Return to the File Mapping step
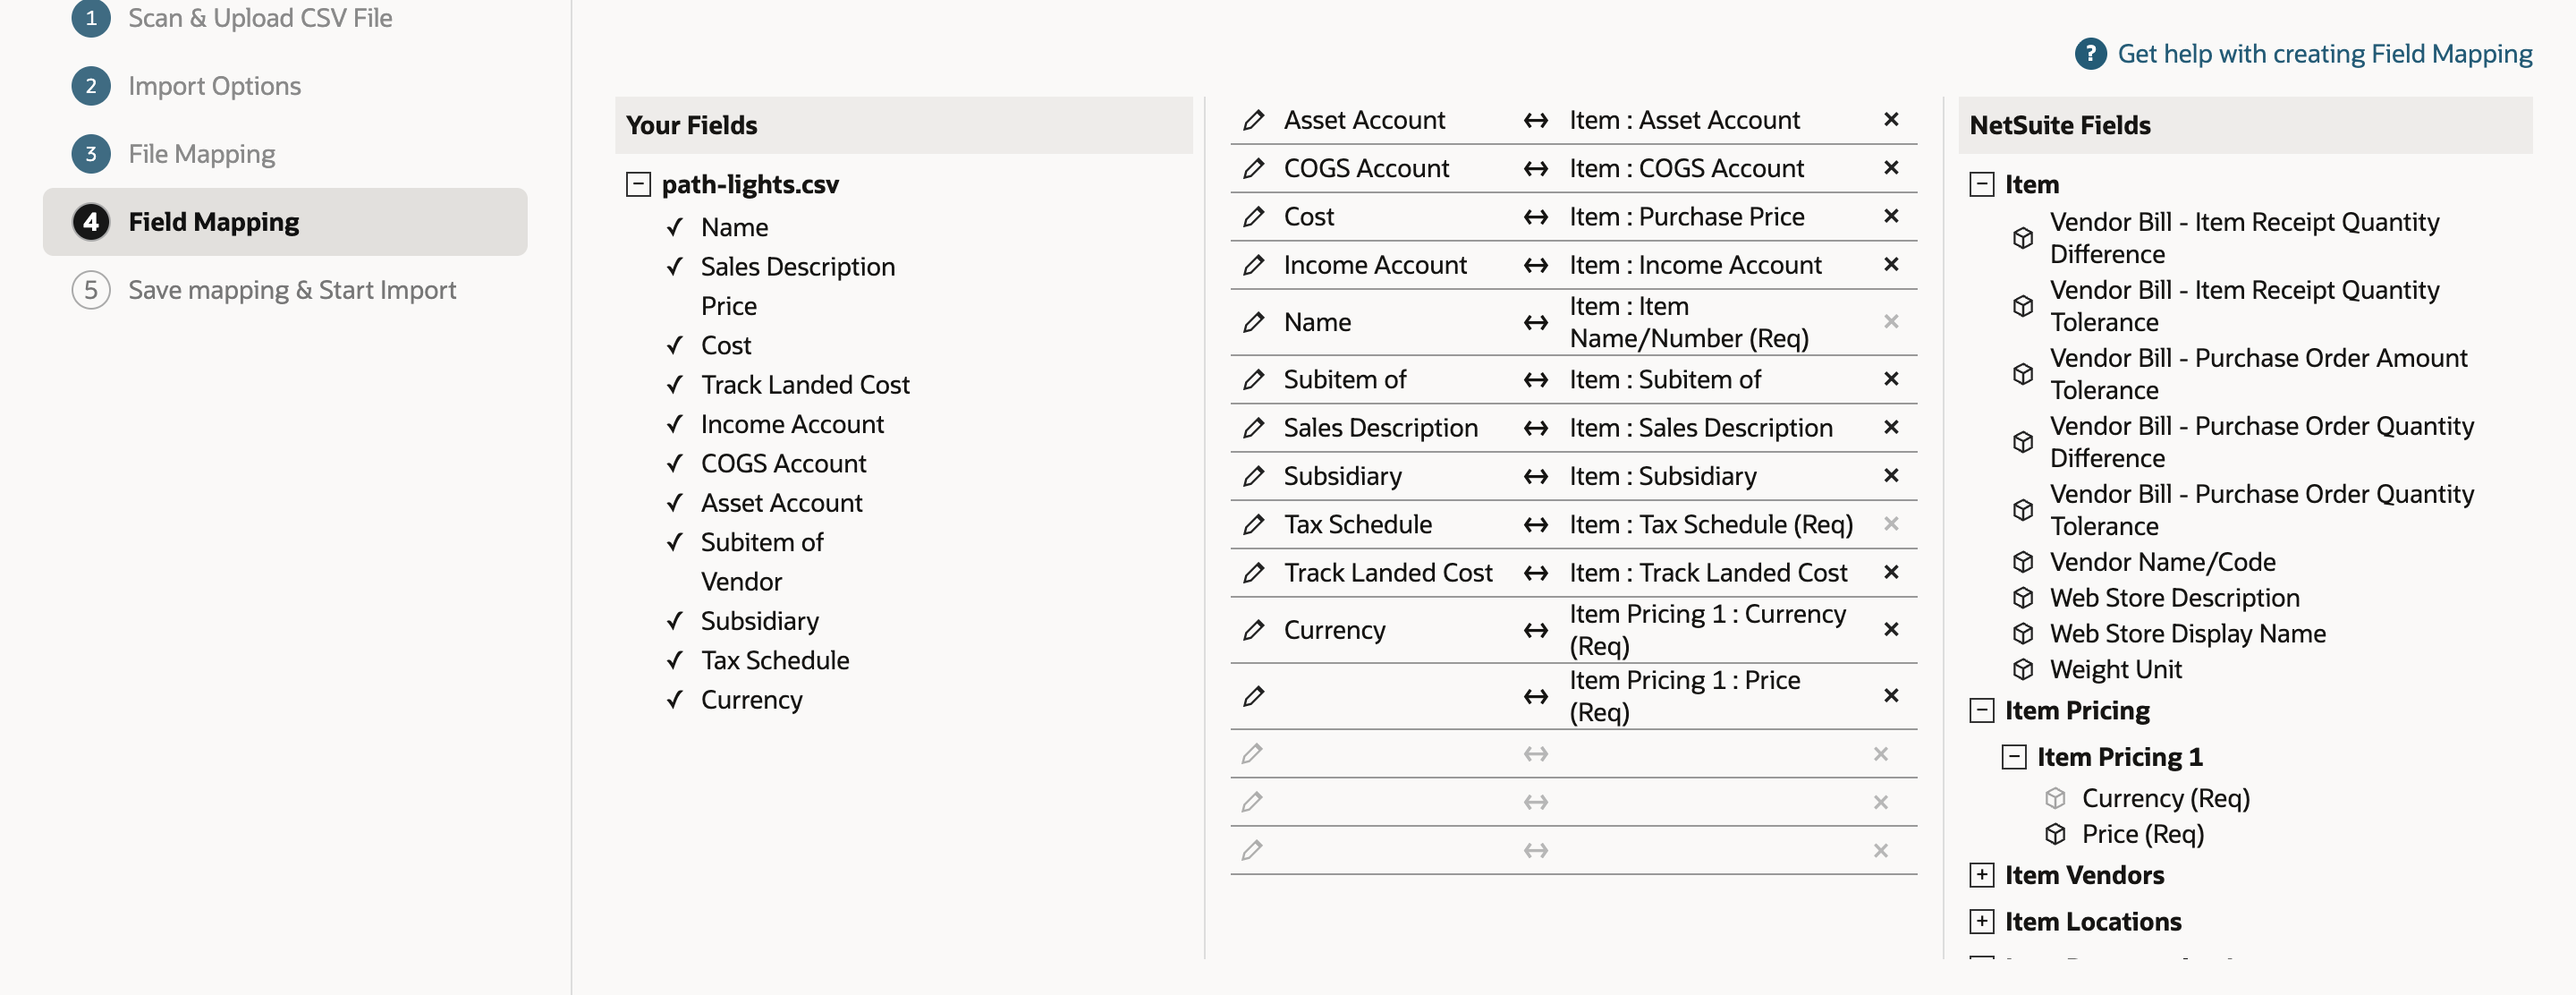The image size is (2576, 995). point(201,154)
